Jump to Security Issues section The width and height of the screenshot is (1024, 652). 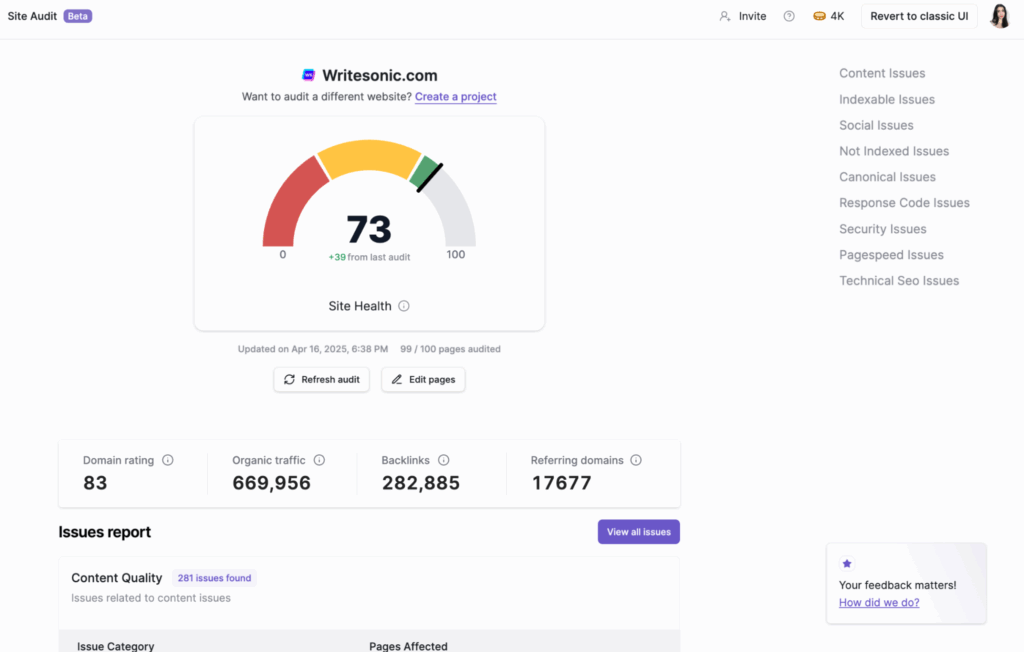(x=883, y=229)
